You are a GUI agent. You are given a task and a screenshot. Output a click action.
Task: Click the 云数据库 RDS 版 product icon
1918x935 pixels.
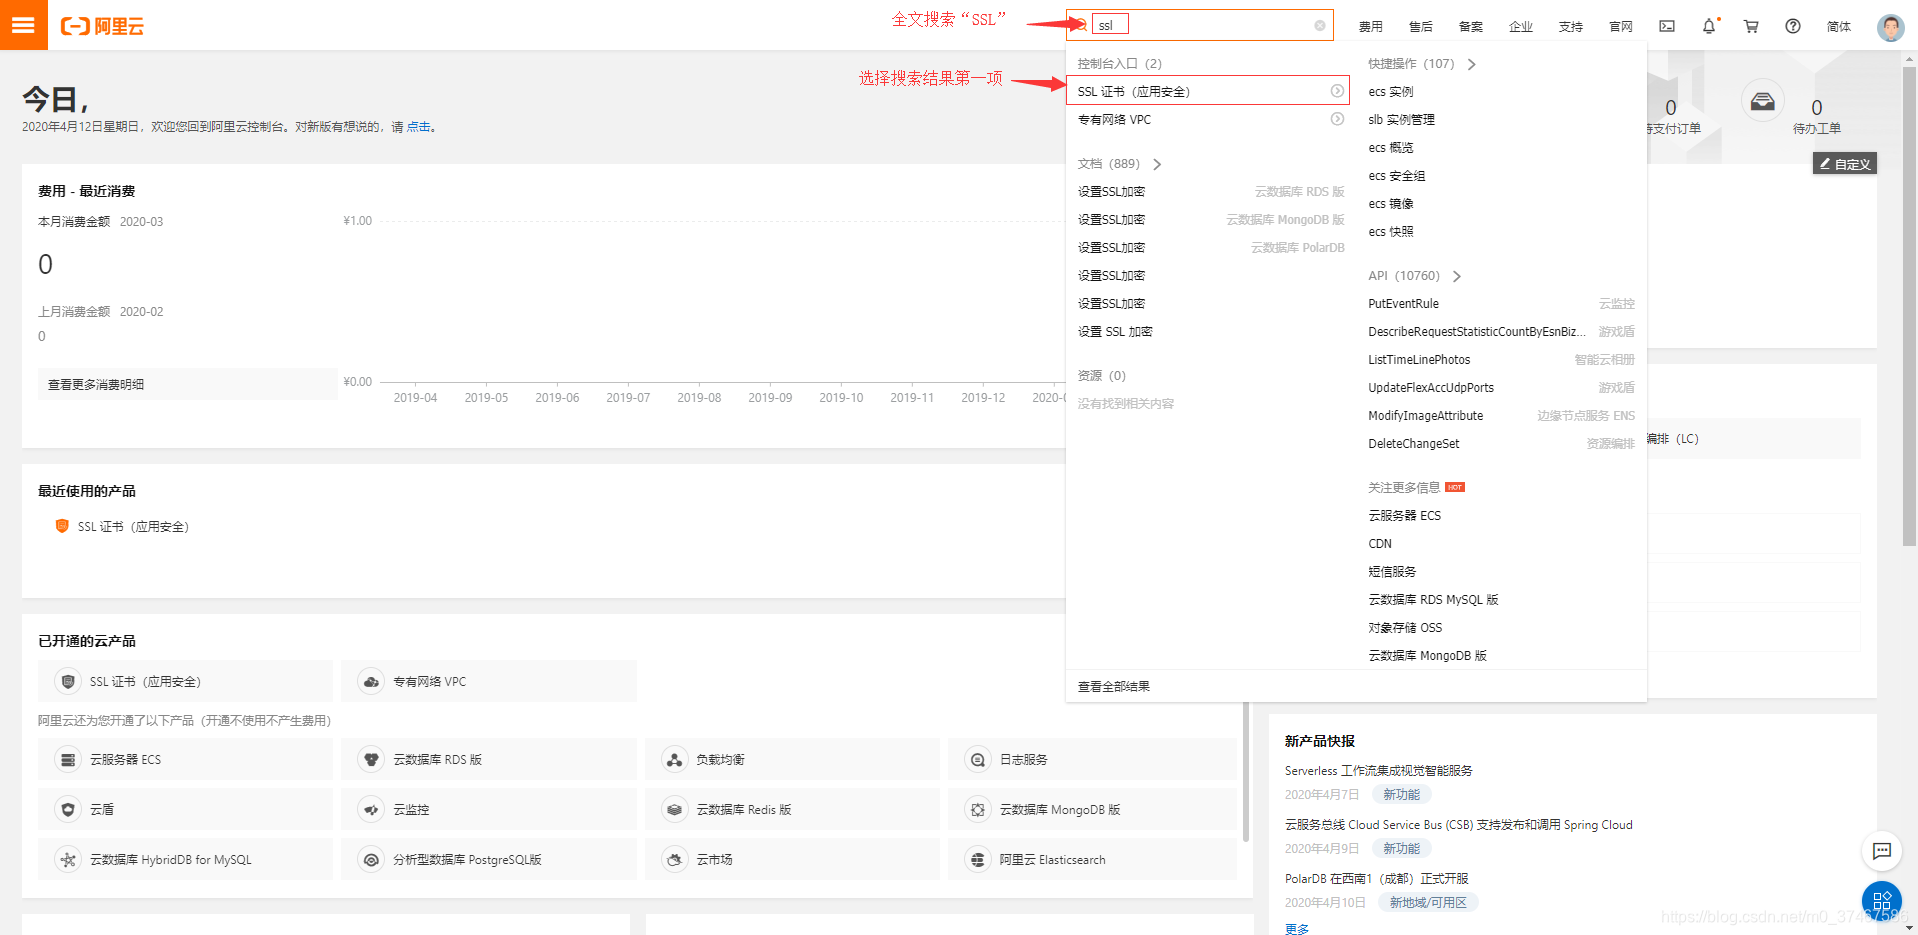[x=371, y=760]
